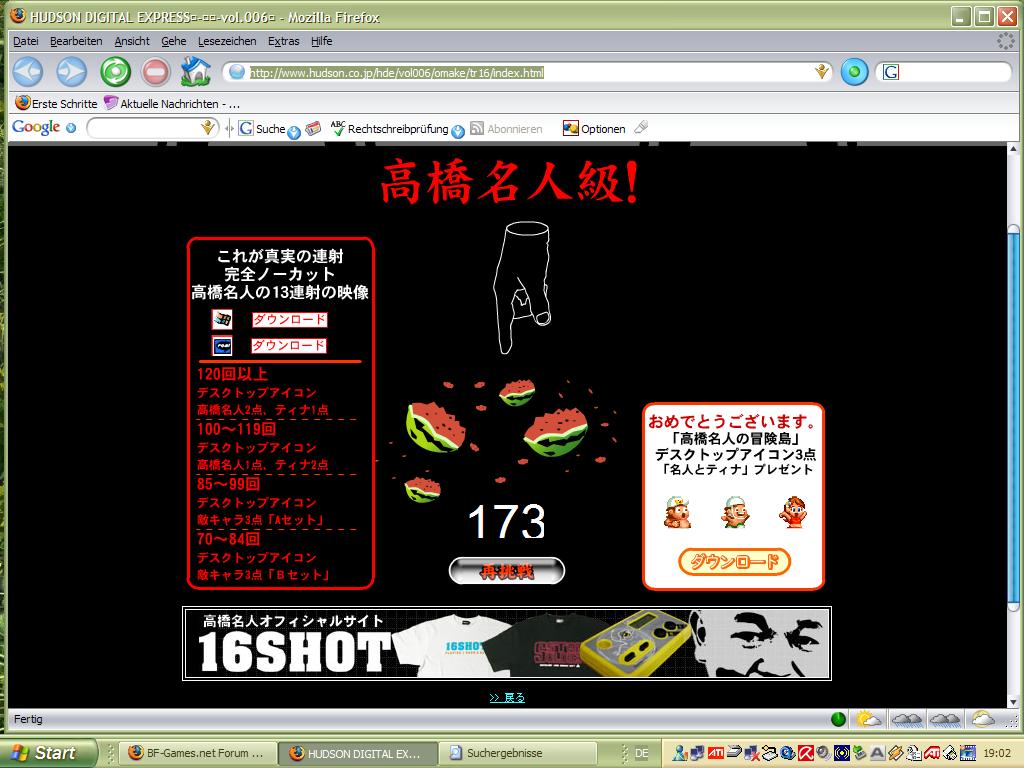Click red Avira umbrella tray icon
Image resolution: width=1024 pixels, height=768 pixels.
(x=805, y=753)
